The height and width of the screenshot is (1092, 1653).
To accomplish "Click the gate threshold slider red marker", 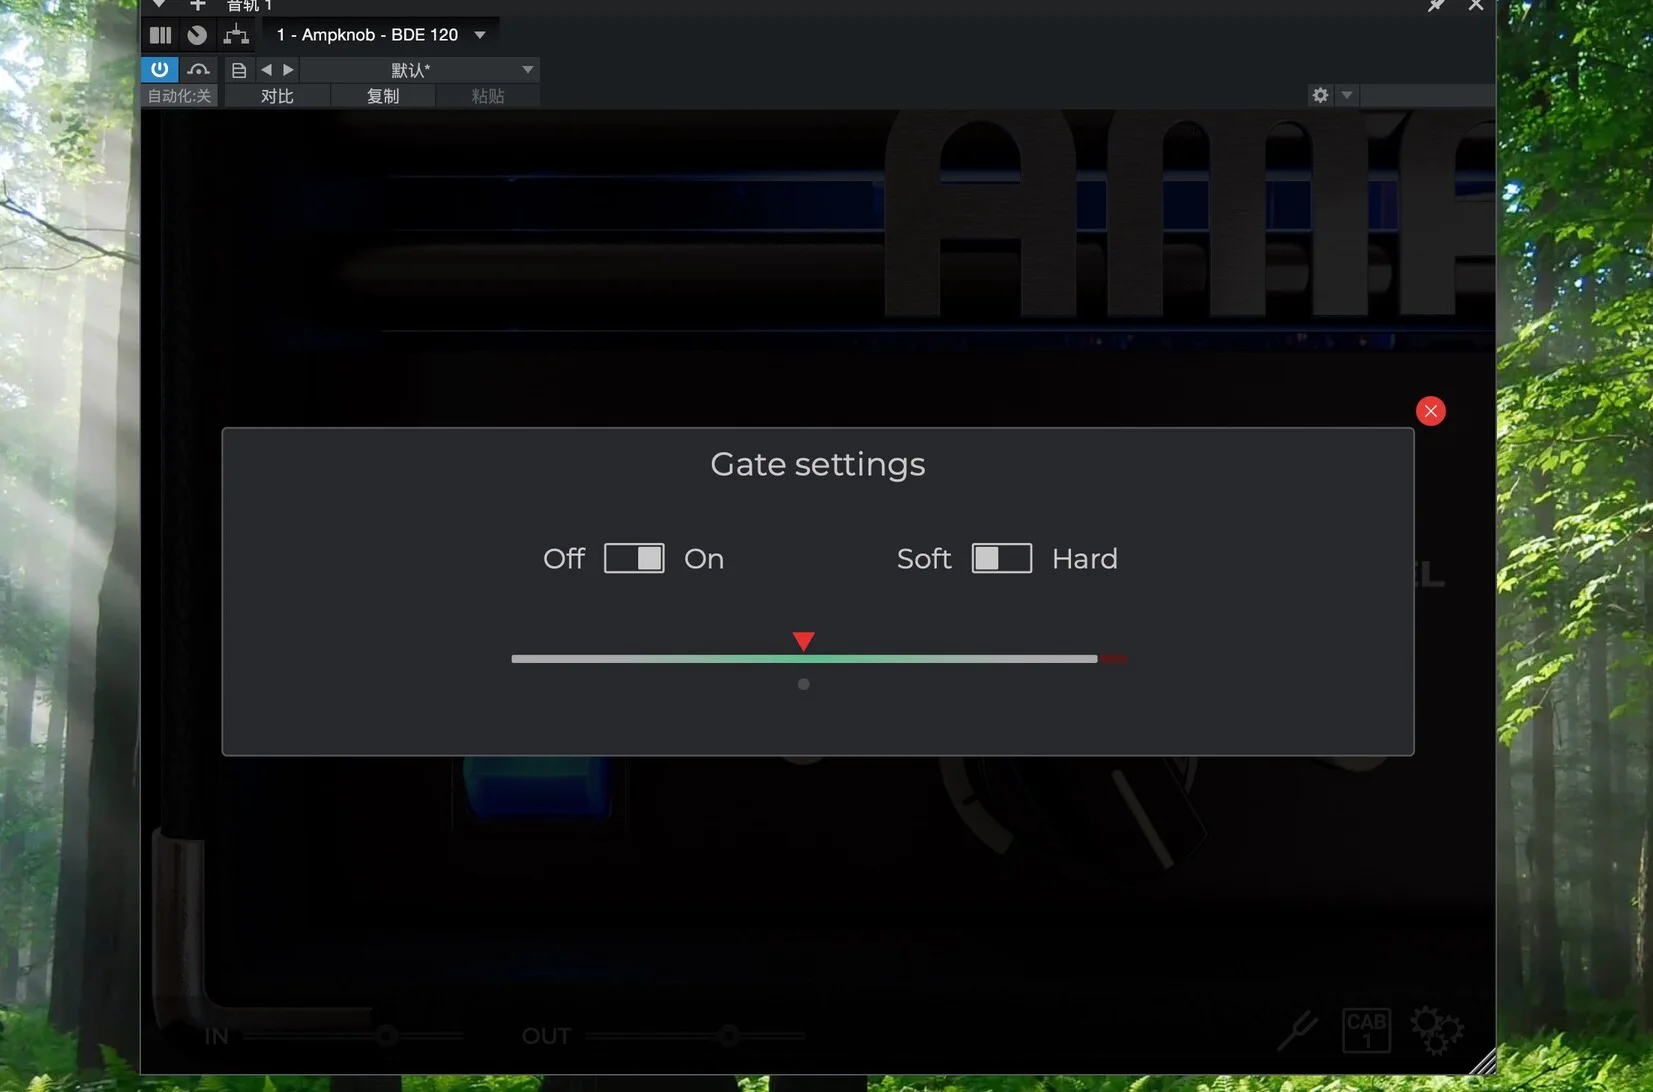I will pos(803,641).
